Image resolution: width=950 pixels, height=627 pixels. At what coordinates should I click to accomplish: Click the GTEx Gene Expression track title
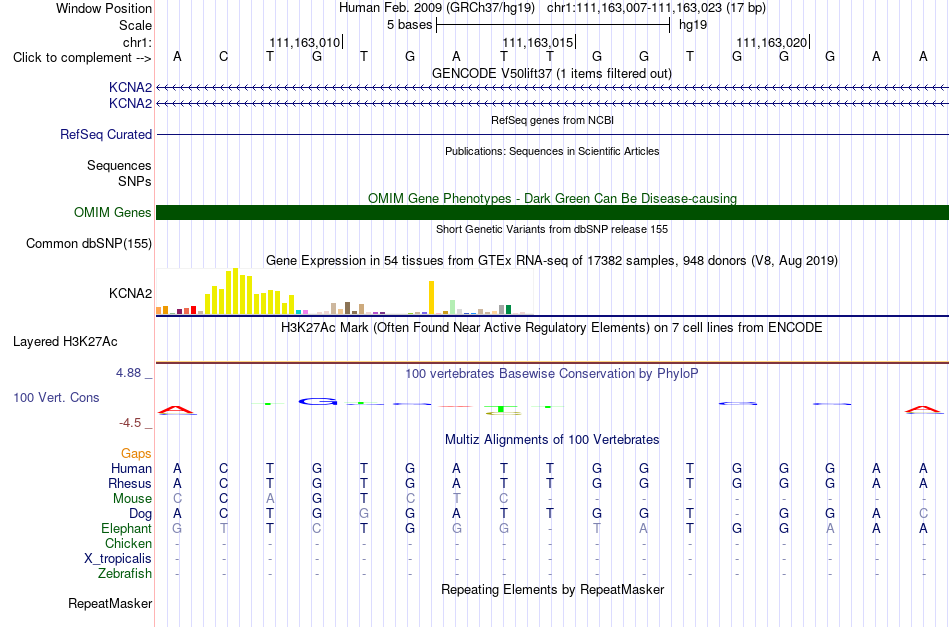click(x=552, y=260)
